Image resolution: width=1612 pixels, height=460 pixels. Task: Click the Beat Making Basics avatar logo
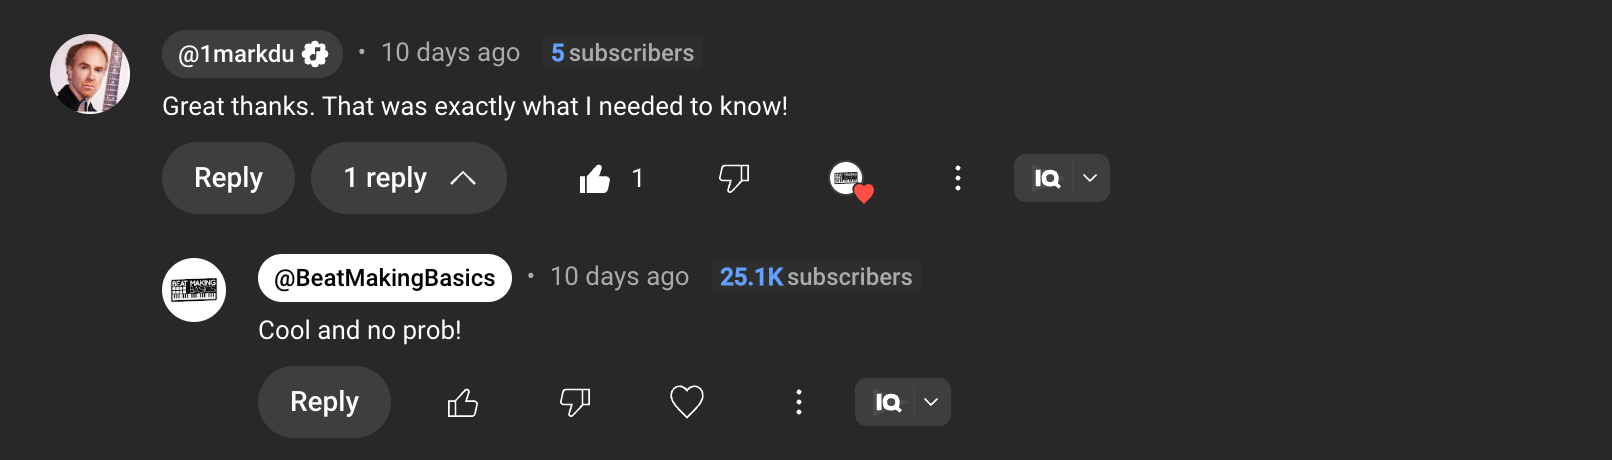point(194,290)
